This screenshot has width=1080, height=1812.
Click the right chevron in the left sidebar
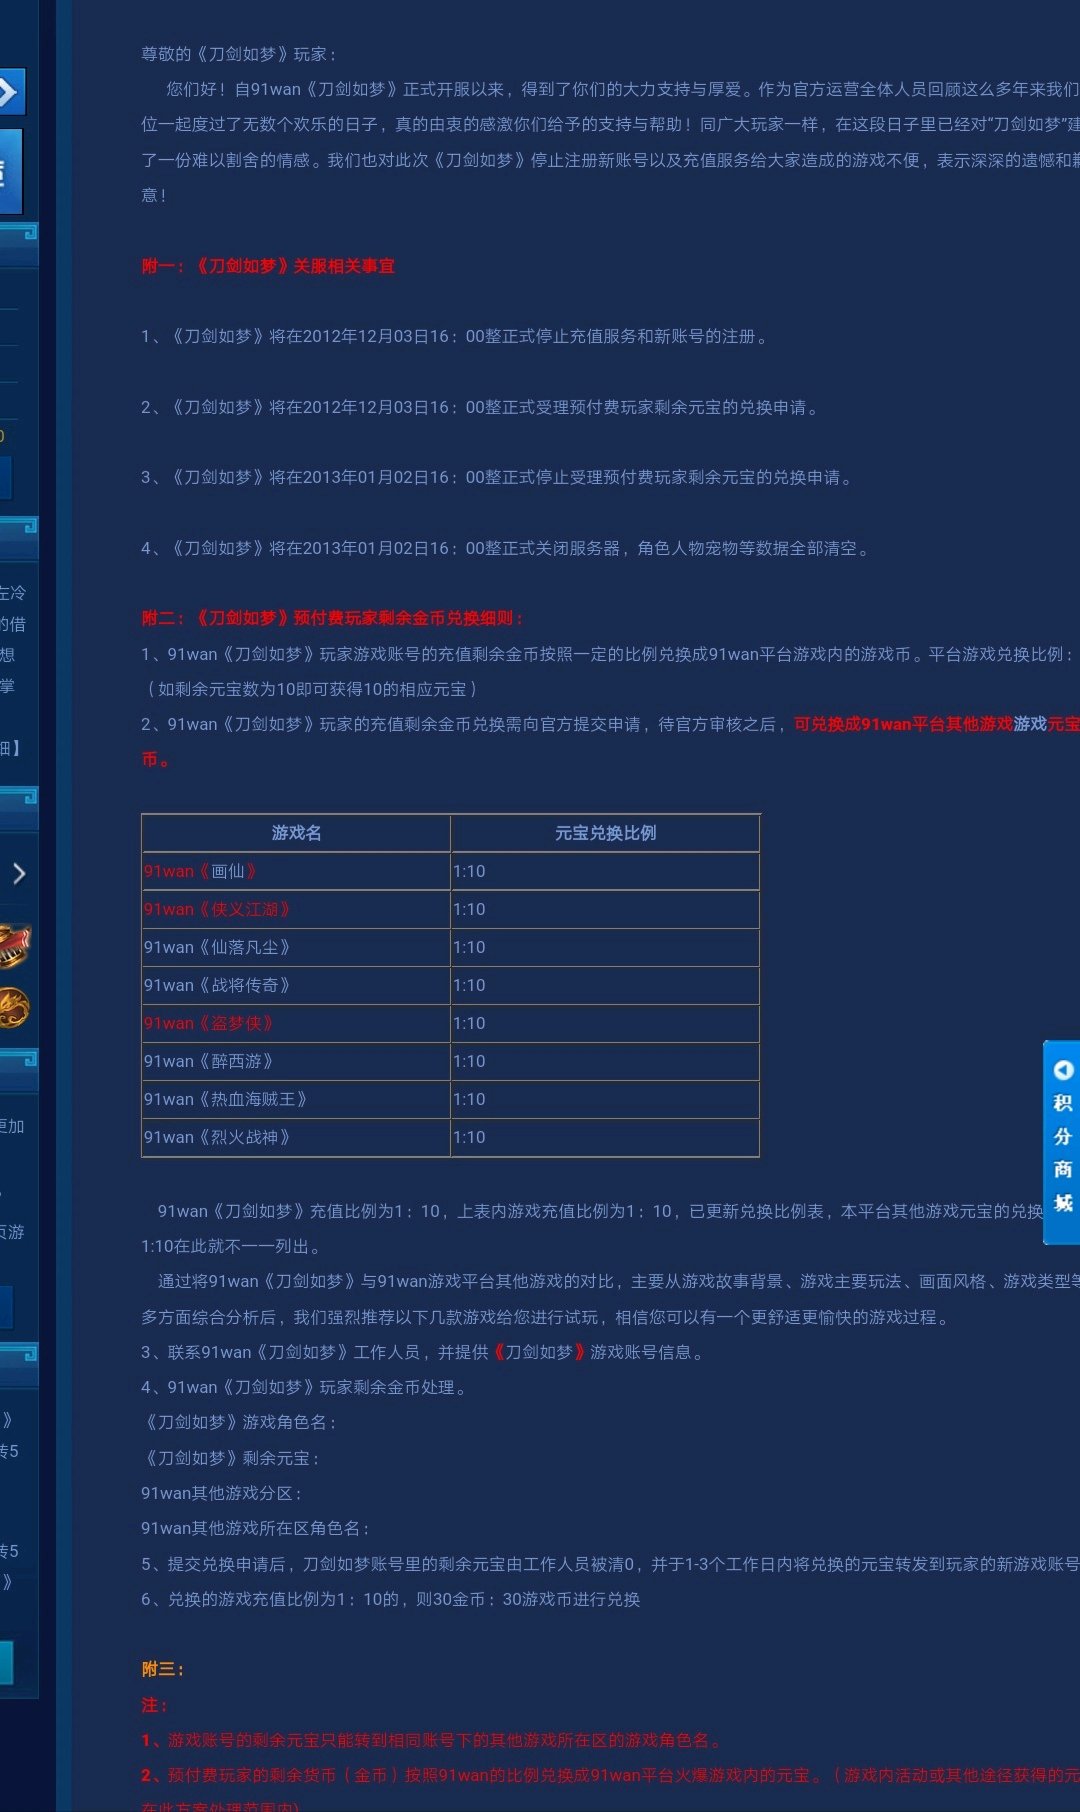(x=19, y=874)
